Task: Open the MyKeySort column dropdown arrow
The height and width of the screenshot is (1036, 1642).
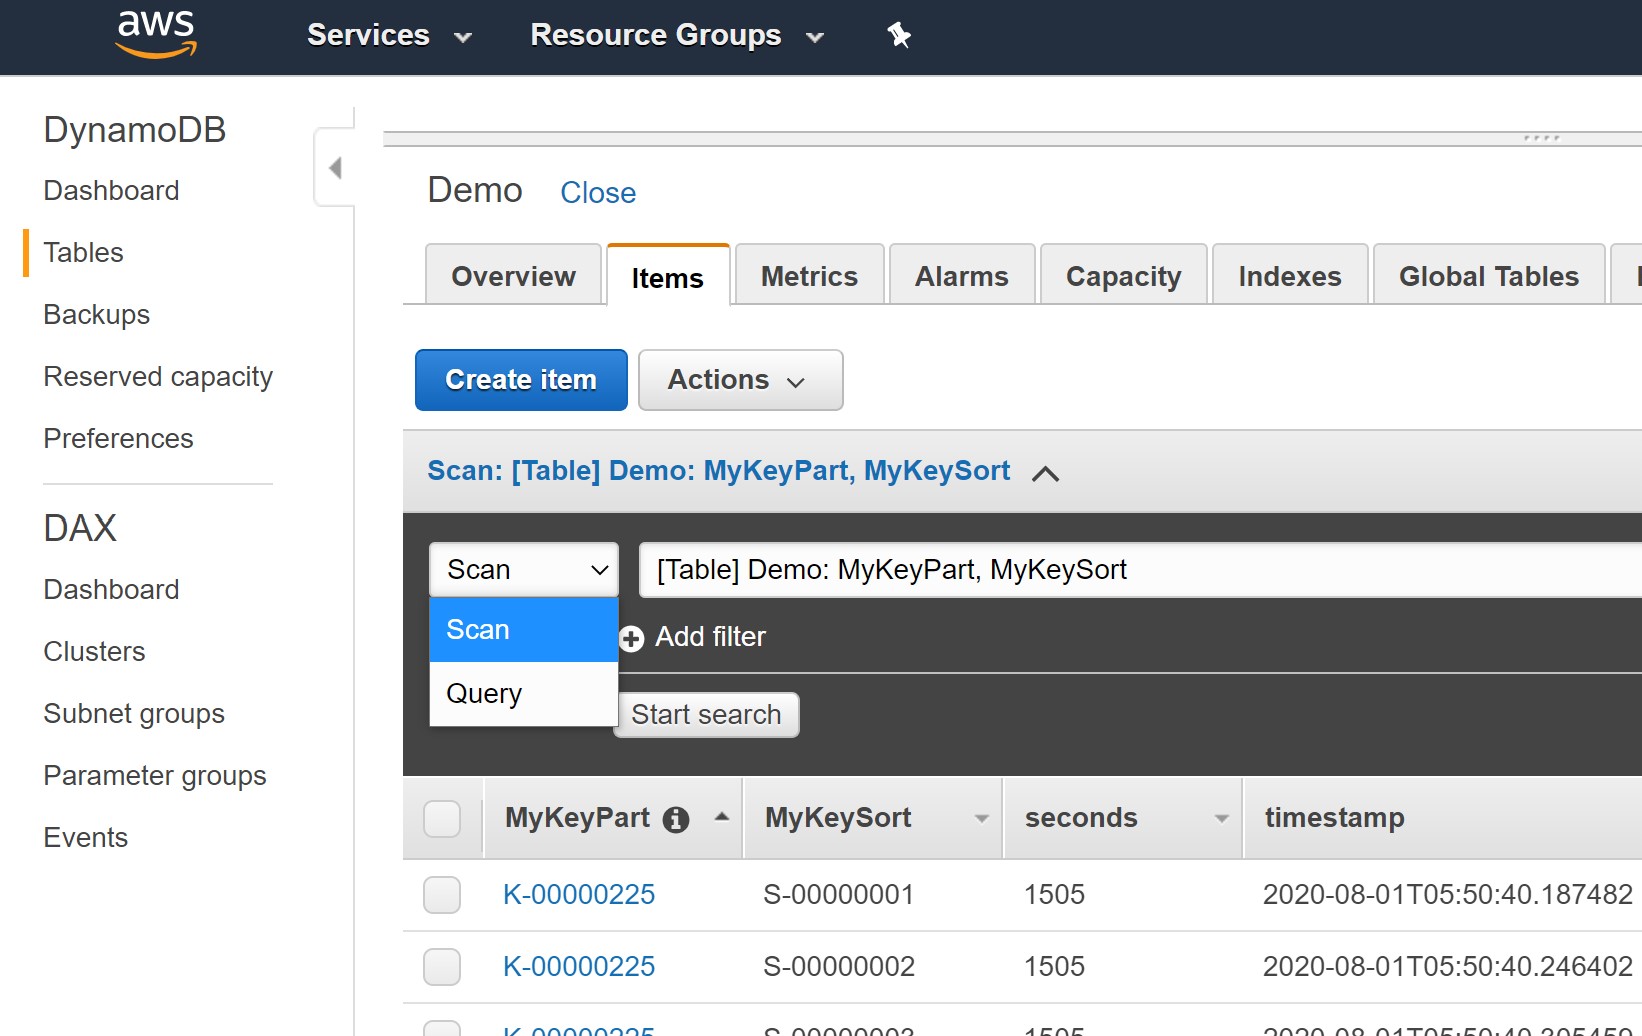Action: tap(981, 819)
